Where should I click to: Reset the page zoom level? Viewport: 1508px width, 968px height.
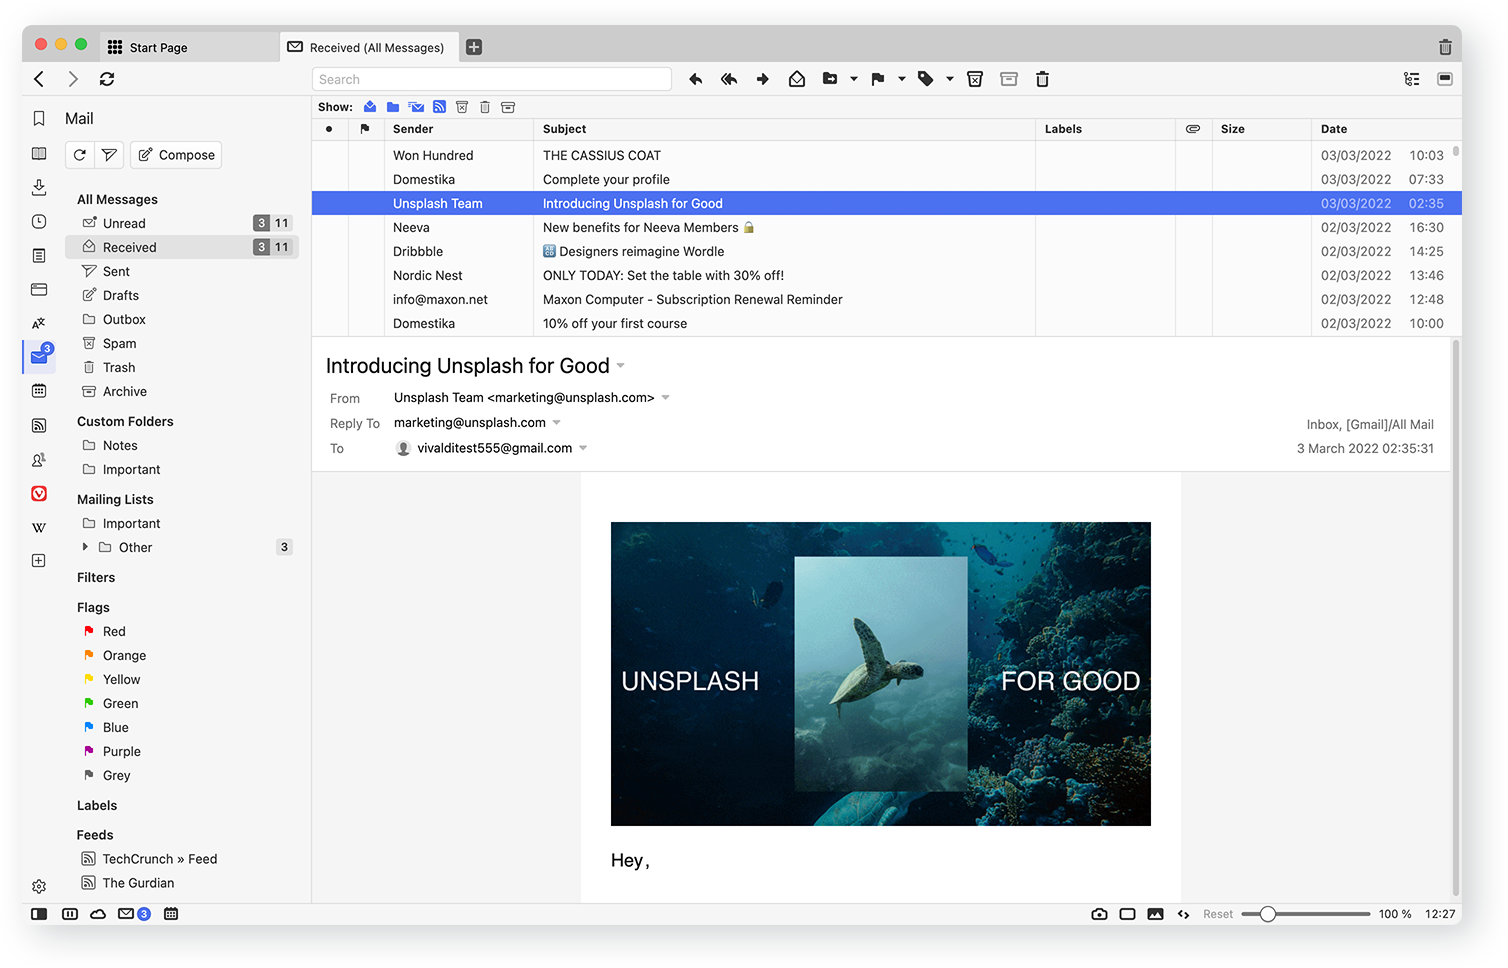pyautogui.click(x=1217, y=914)
